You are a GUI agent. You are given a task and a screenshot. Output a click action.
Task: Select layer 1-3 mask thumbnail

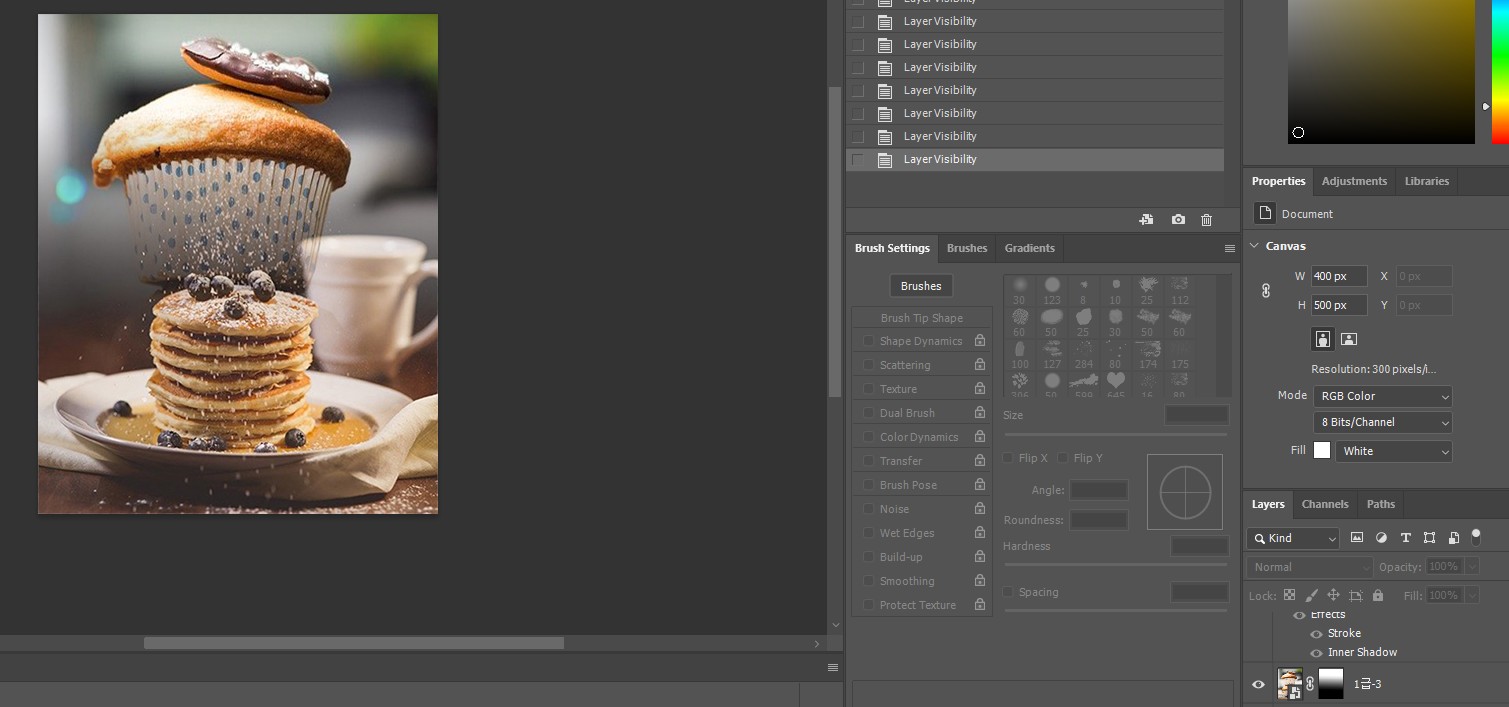[x=1331, y=684]
